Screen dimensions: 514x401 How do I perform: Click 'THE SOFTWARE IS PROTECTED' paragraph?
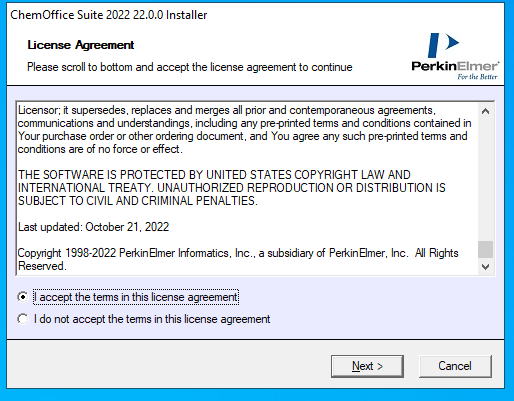(232, 188)
